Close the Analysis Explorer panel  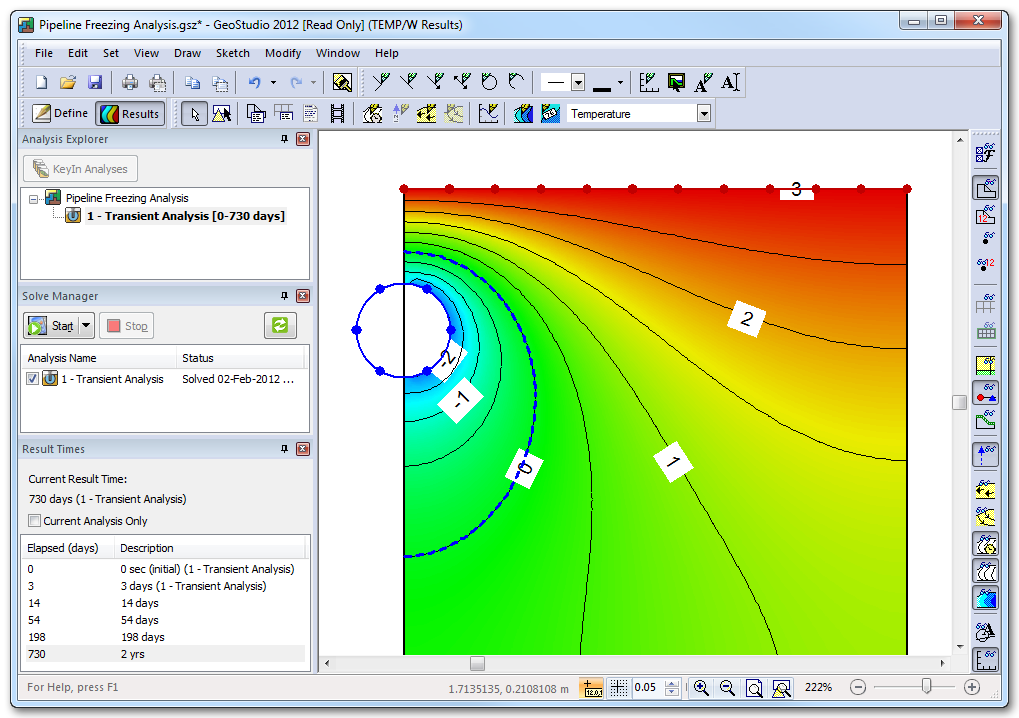coord(303,139)
